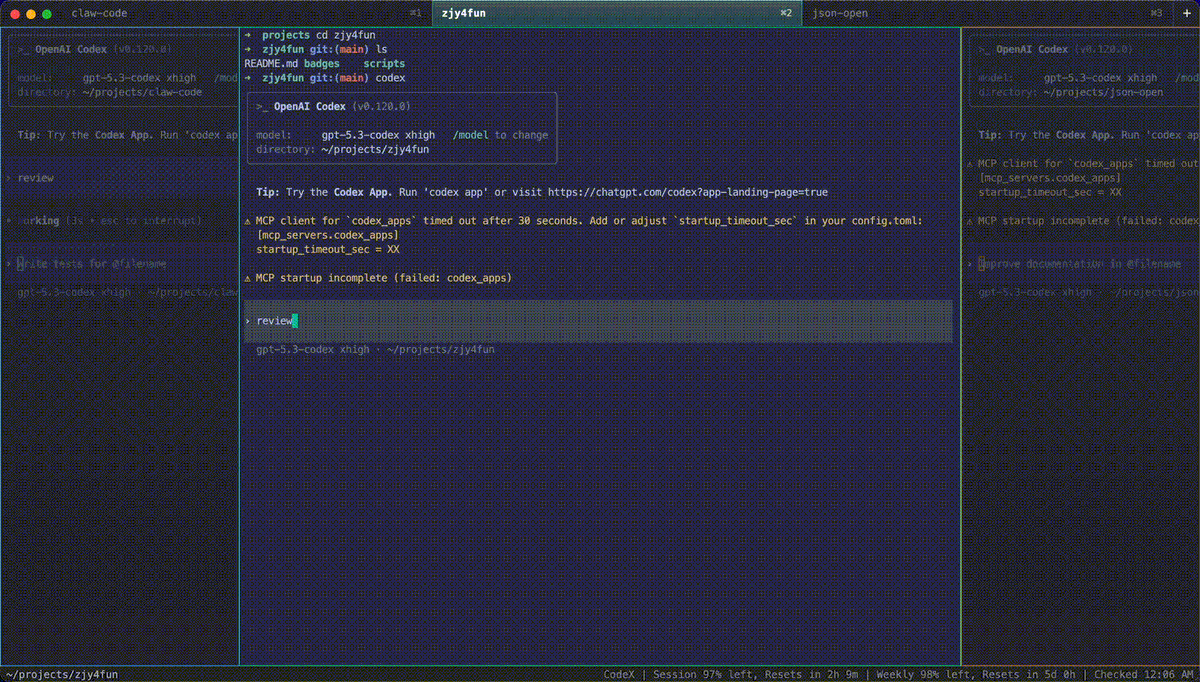Click the warning icon beside MCP client message in json-open pane
The height and width of the screenshot is (682, 1200).
970,163
